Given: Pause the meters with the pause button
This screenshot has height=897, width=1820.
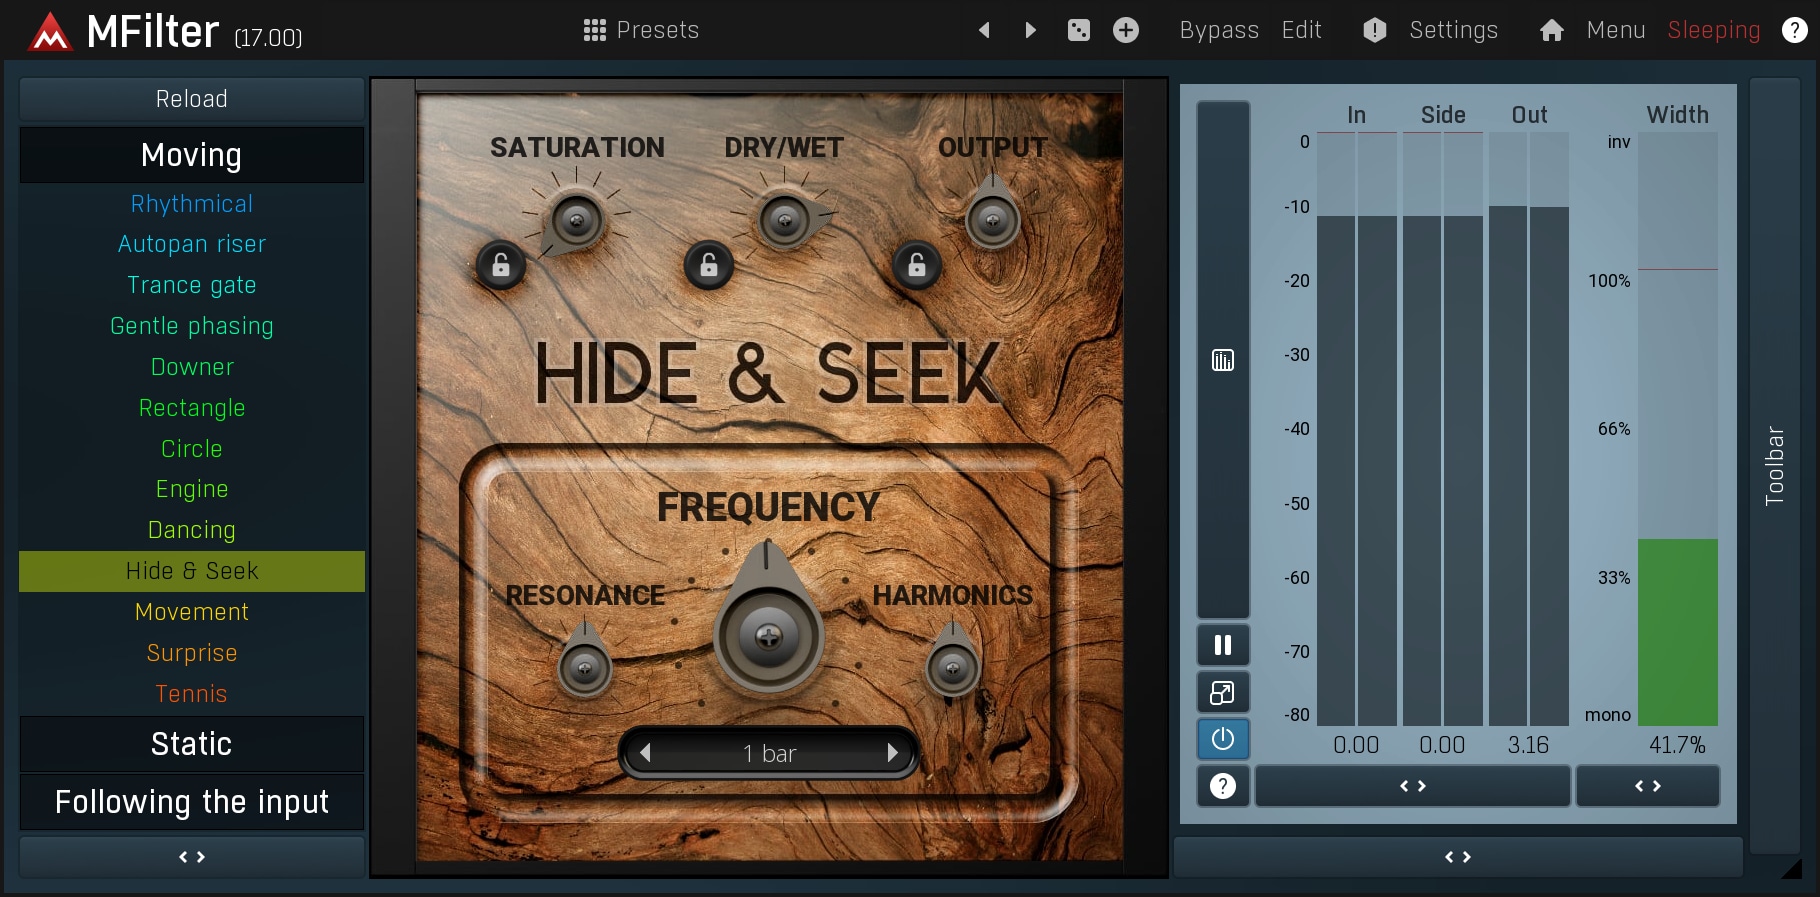Looking at the screenshot, I should (x=1222, y=645).
